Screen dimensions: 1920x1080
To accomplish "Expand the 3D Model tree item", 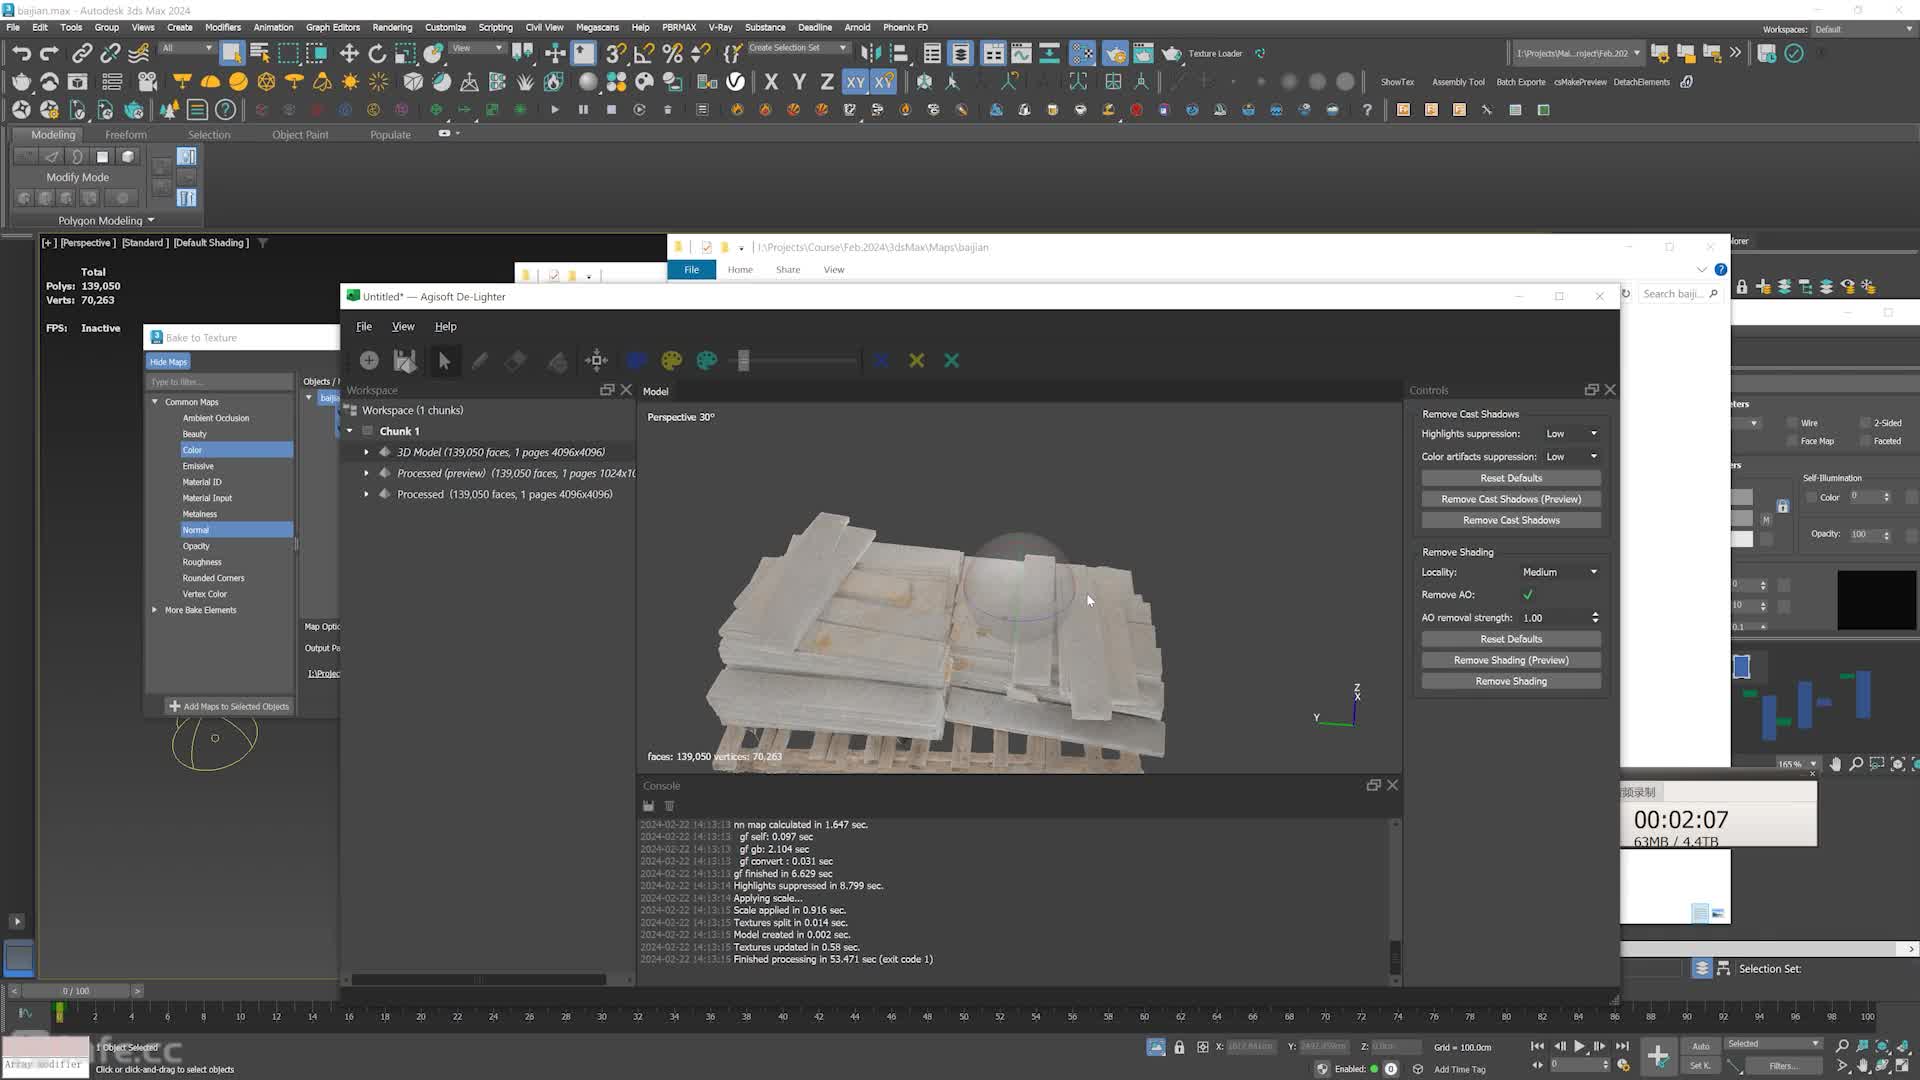I will [366, 452].
